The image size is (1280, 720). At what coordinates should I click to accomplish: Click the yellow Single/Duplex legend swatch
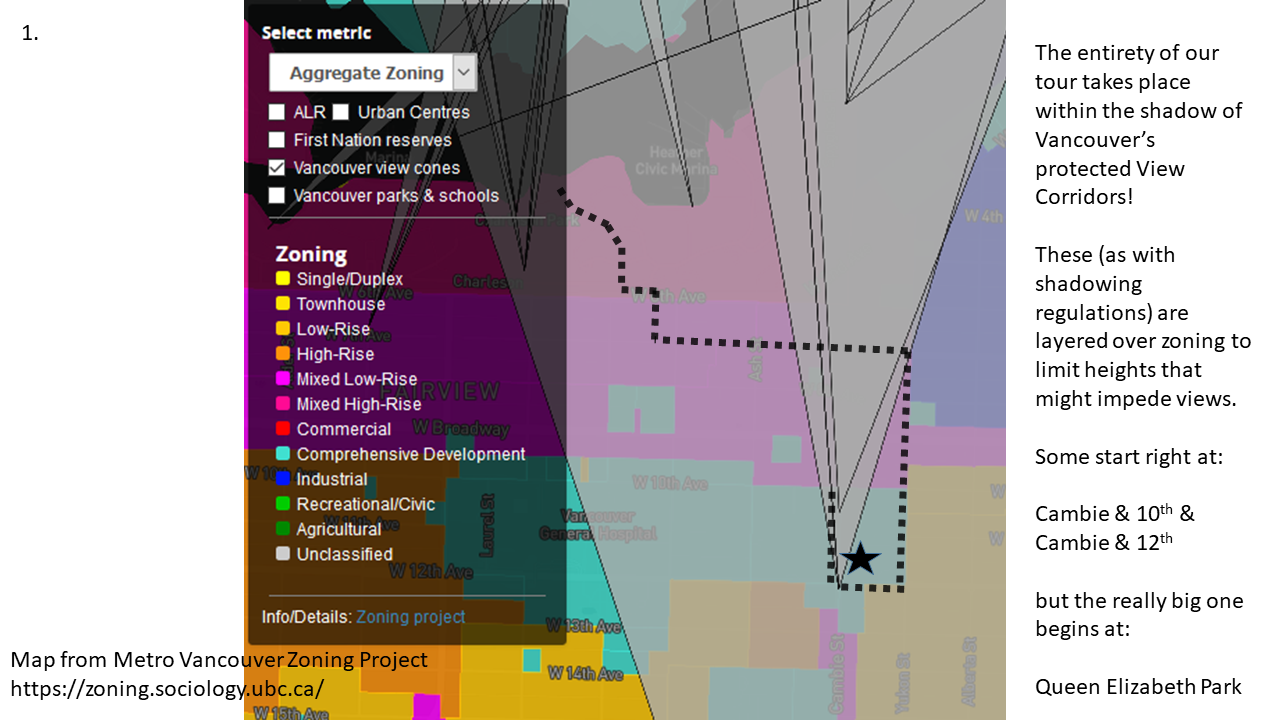283,279
